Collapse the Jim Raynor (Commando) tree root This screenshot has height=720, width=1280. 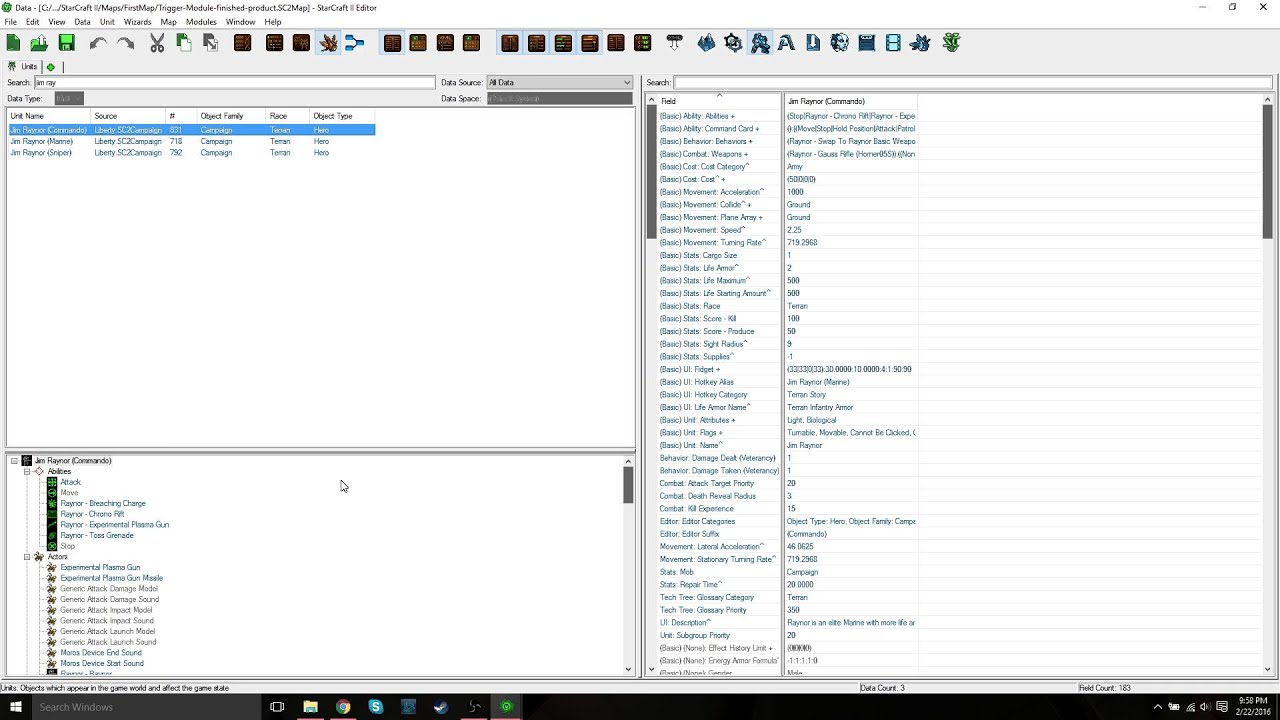(x=14, y=461)
